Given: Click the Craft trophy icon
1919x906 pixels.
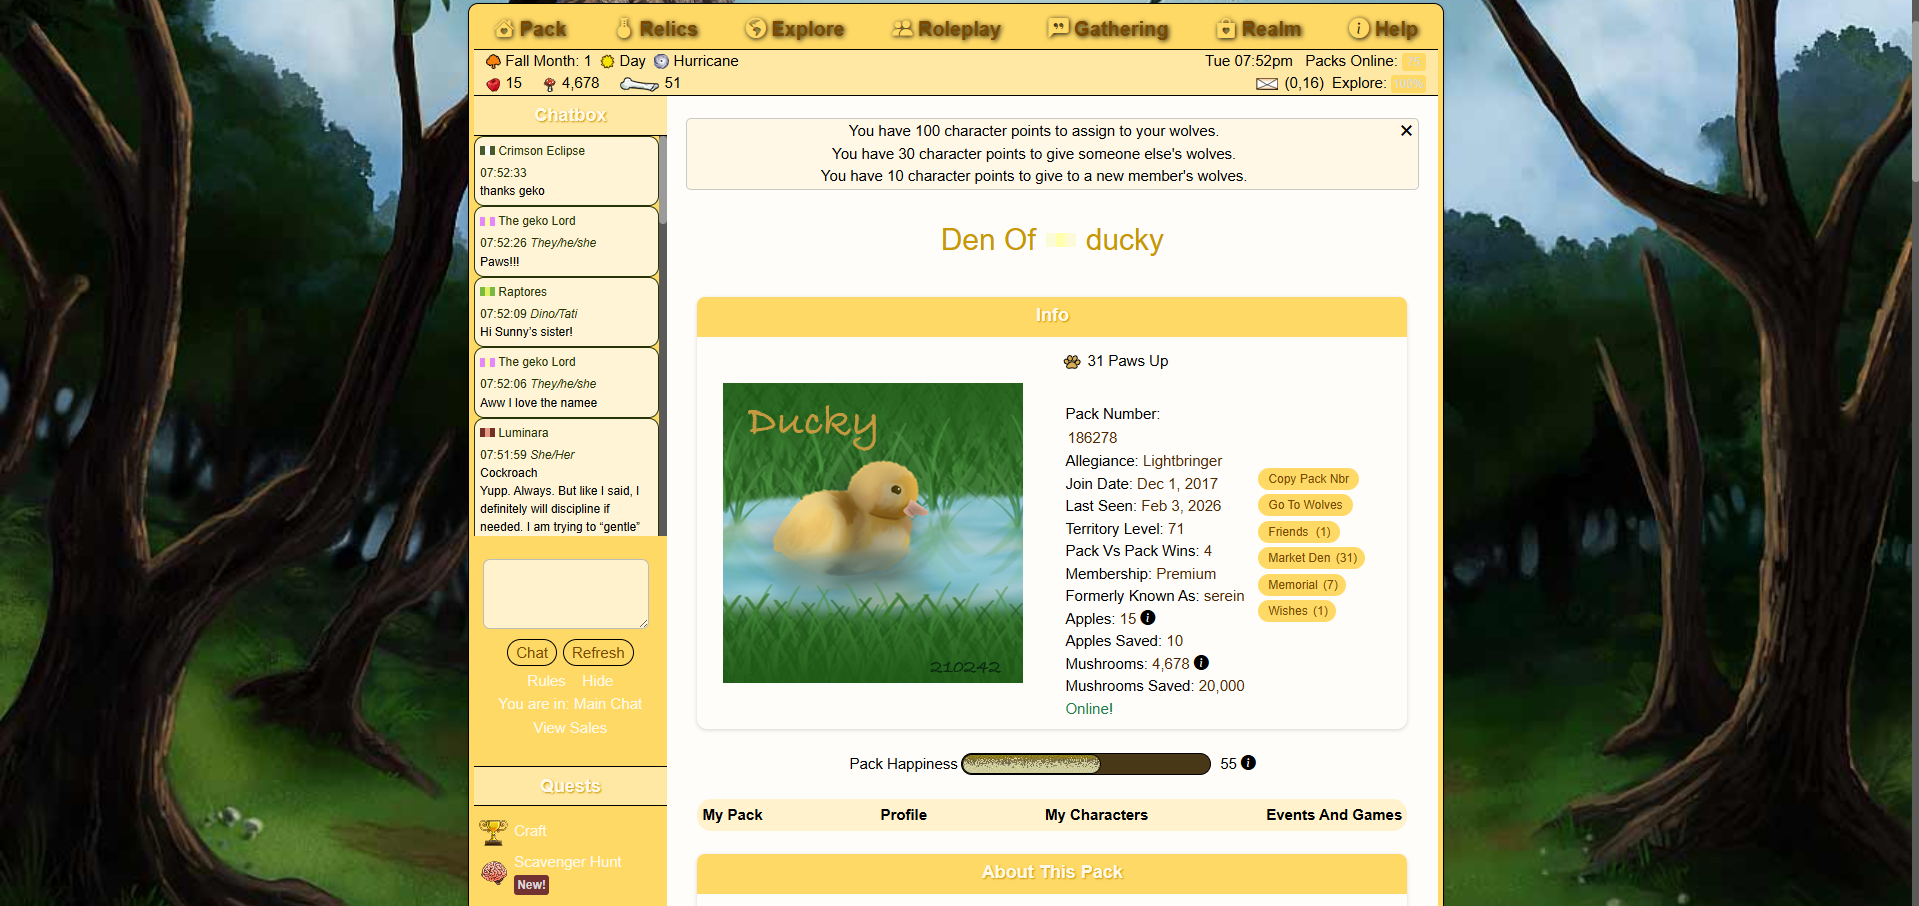Looking at the screenshot, I should click(x=493, y=831).
